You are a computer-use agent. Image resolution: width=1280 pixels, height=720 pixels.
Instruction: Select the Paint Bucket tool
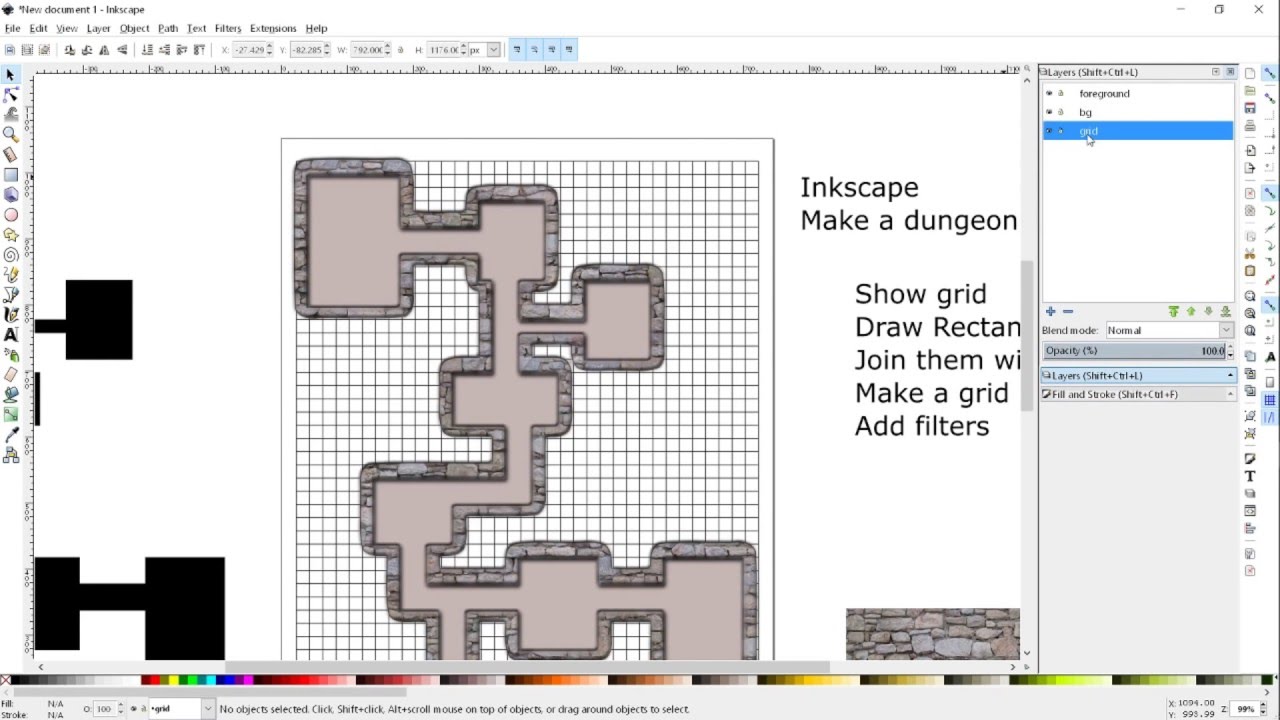pyautogui.click(x=11, y=395)
